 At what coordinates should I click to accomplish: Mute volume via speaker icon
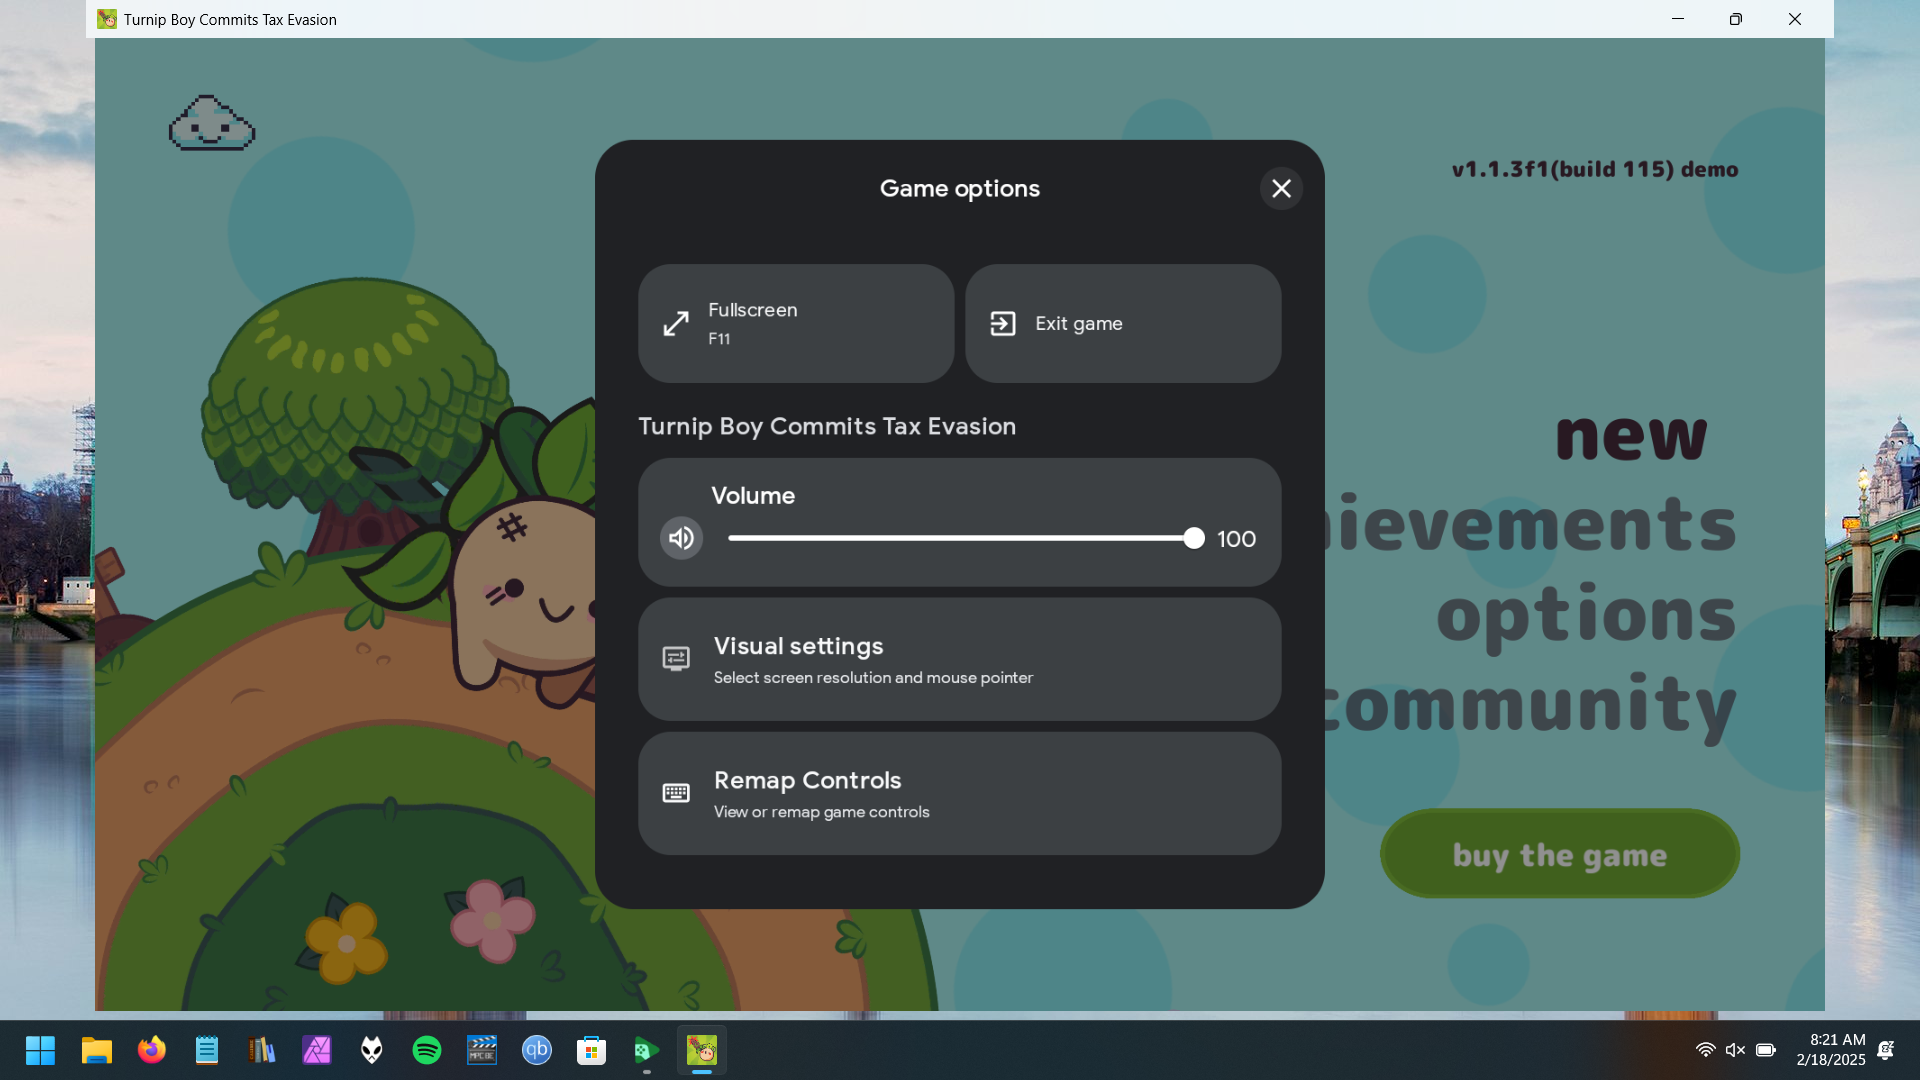click(x=681, y=538)
